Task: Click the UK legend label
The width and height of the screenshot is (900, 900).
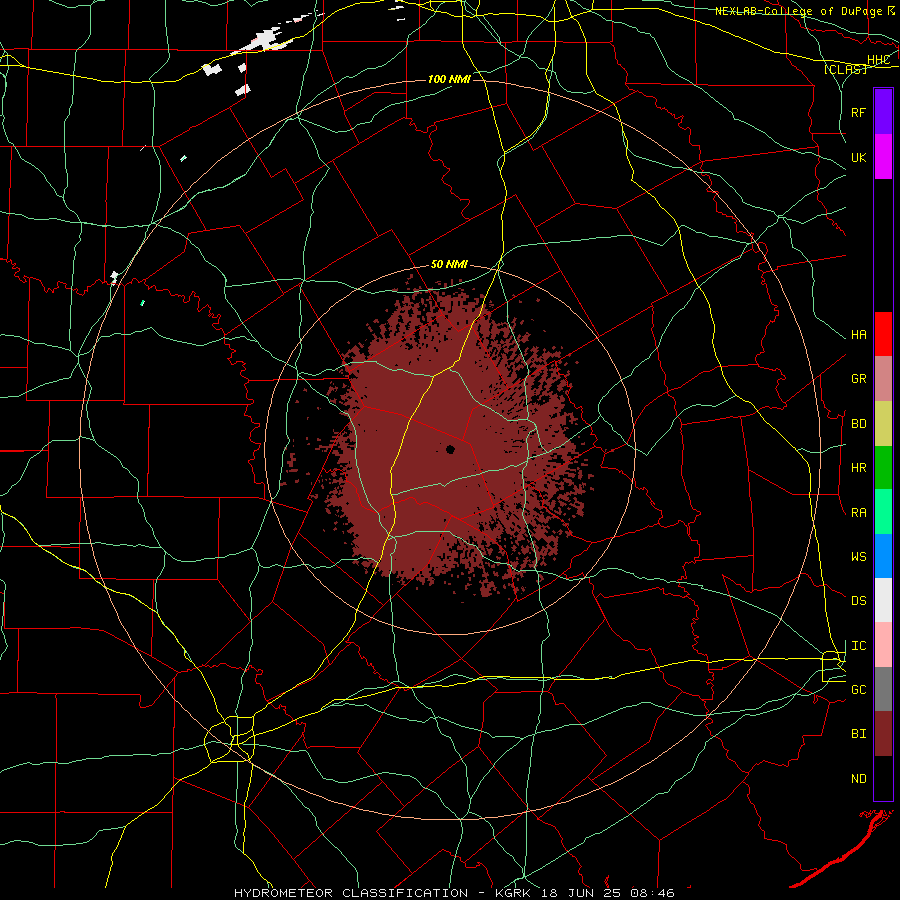Action: pos(858,157)
